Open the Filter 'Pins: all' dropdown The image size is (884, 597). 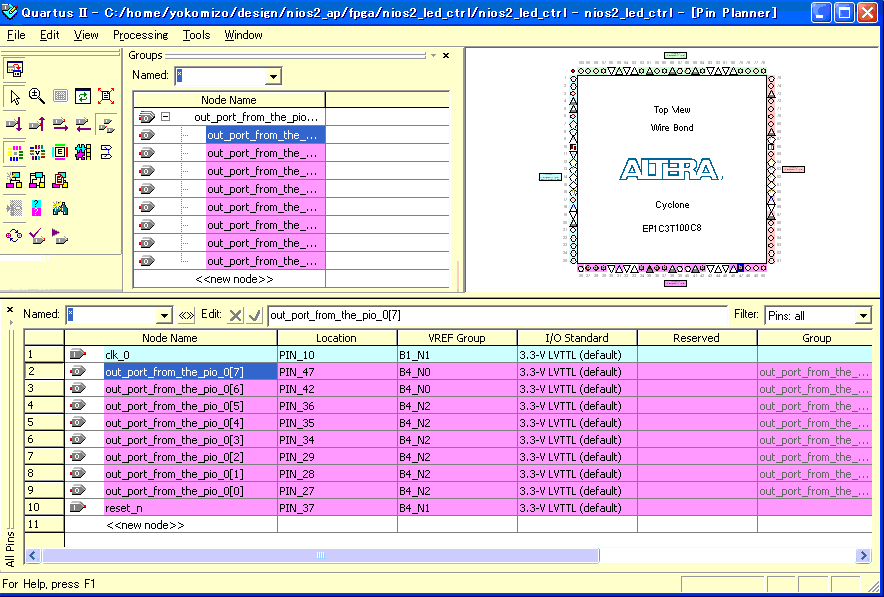tap(863, 316)
